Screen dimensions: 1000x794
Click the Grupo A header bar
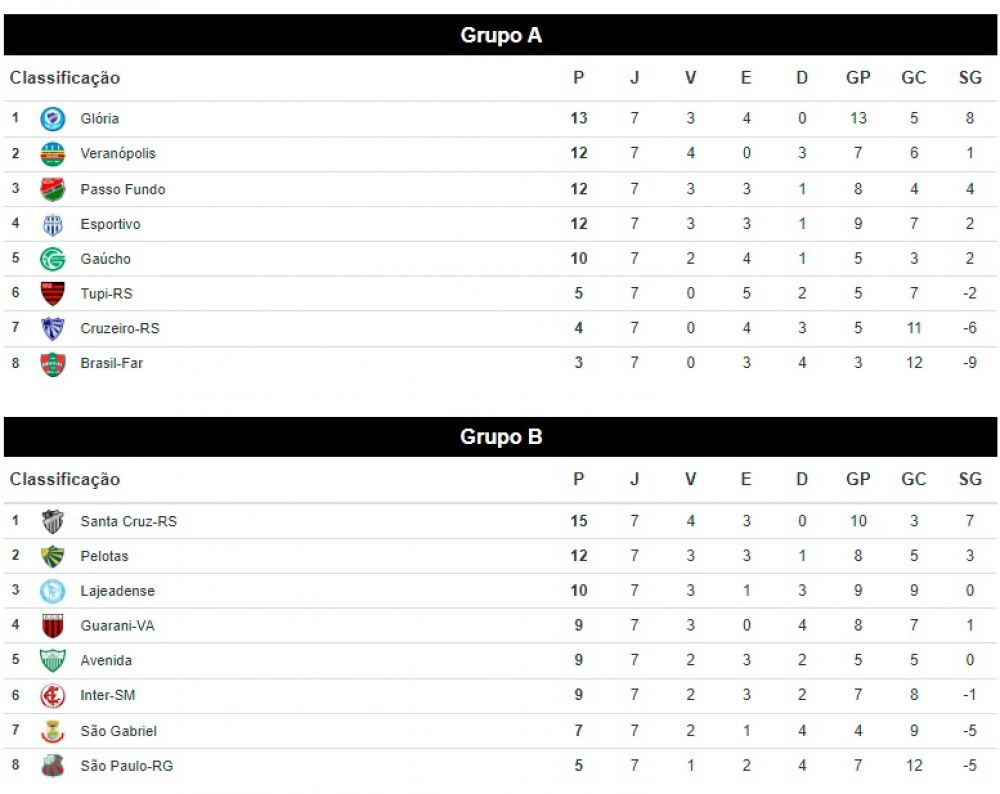click(501, 35)
